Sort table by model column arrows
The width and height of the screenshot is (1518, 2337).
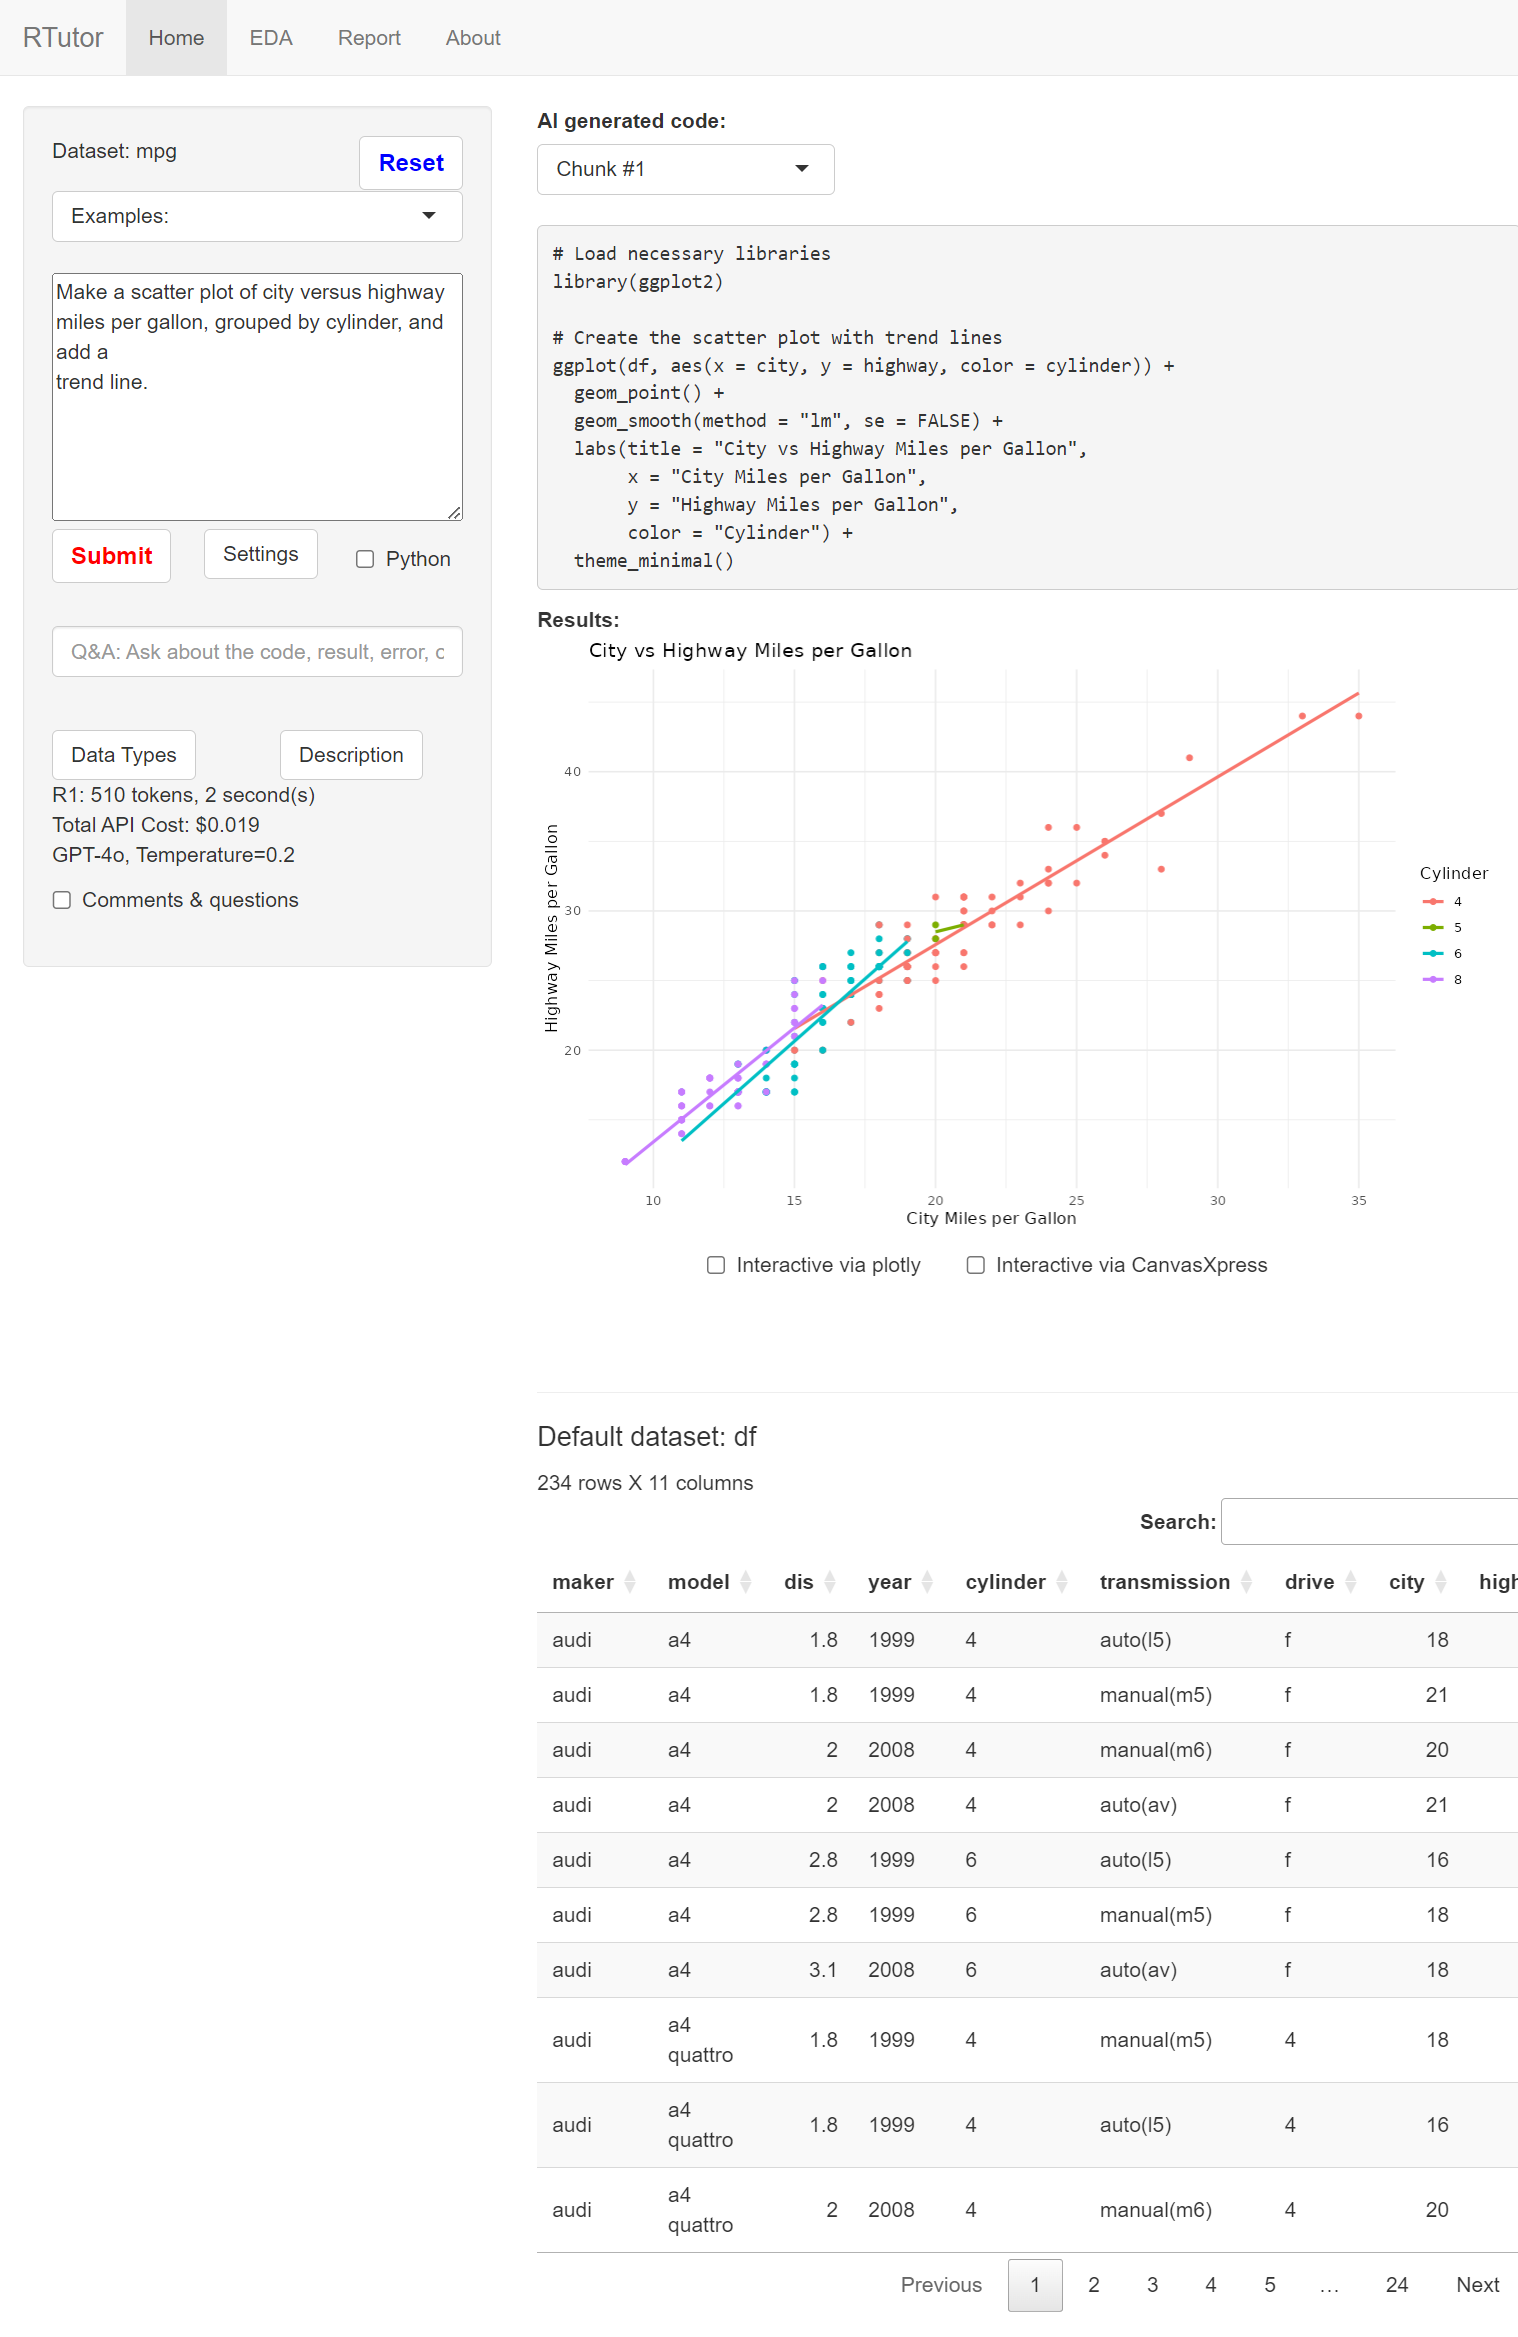746,1581
